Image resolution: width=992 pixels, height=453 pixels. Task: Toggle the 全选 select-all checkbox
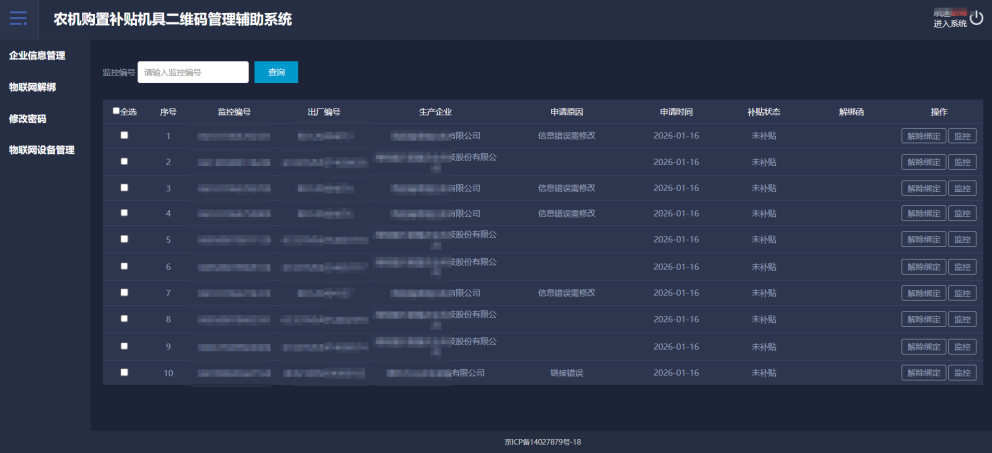point(116,111)
